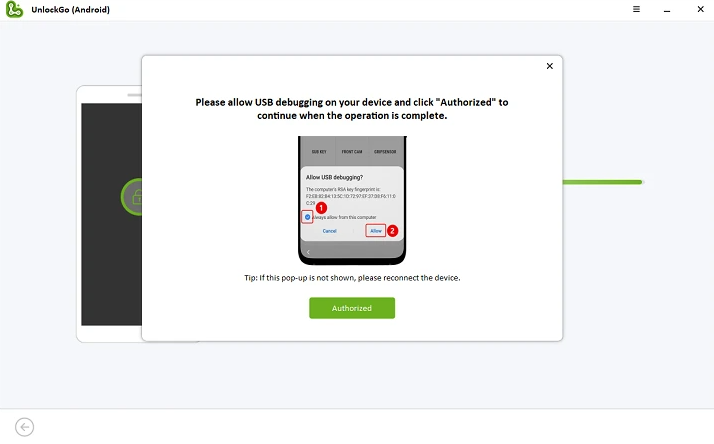Viewport: 714px width, 444px height.
Task: Click the 'Always allow' checkbox in illustration
Action: point(307,217)
